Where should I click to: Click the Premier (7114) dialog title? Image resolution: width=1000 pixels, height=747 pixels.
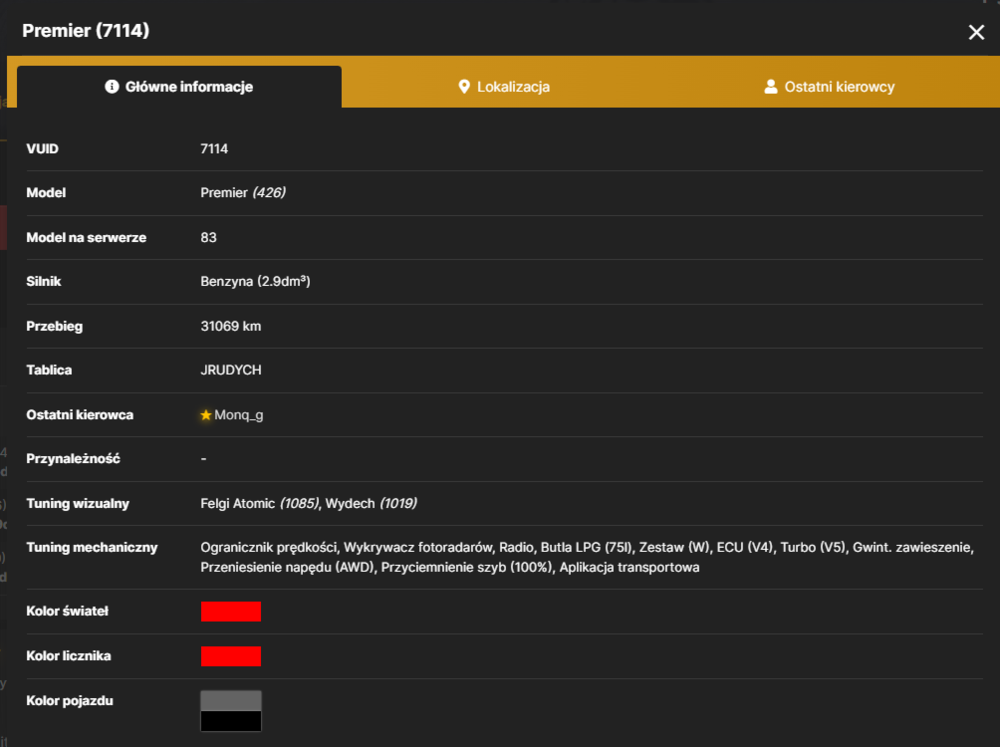(x=85, y=31)
